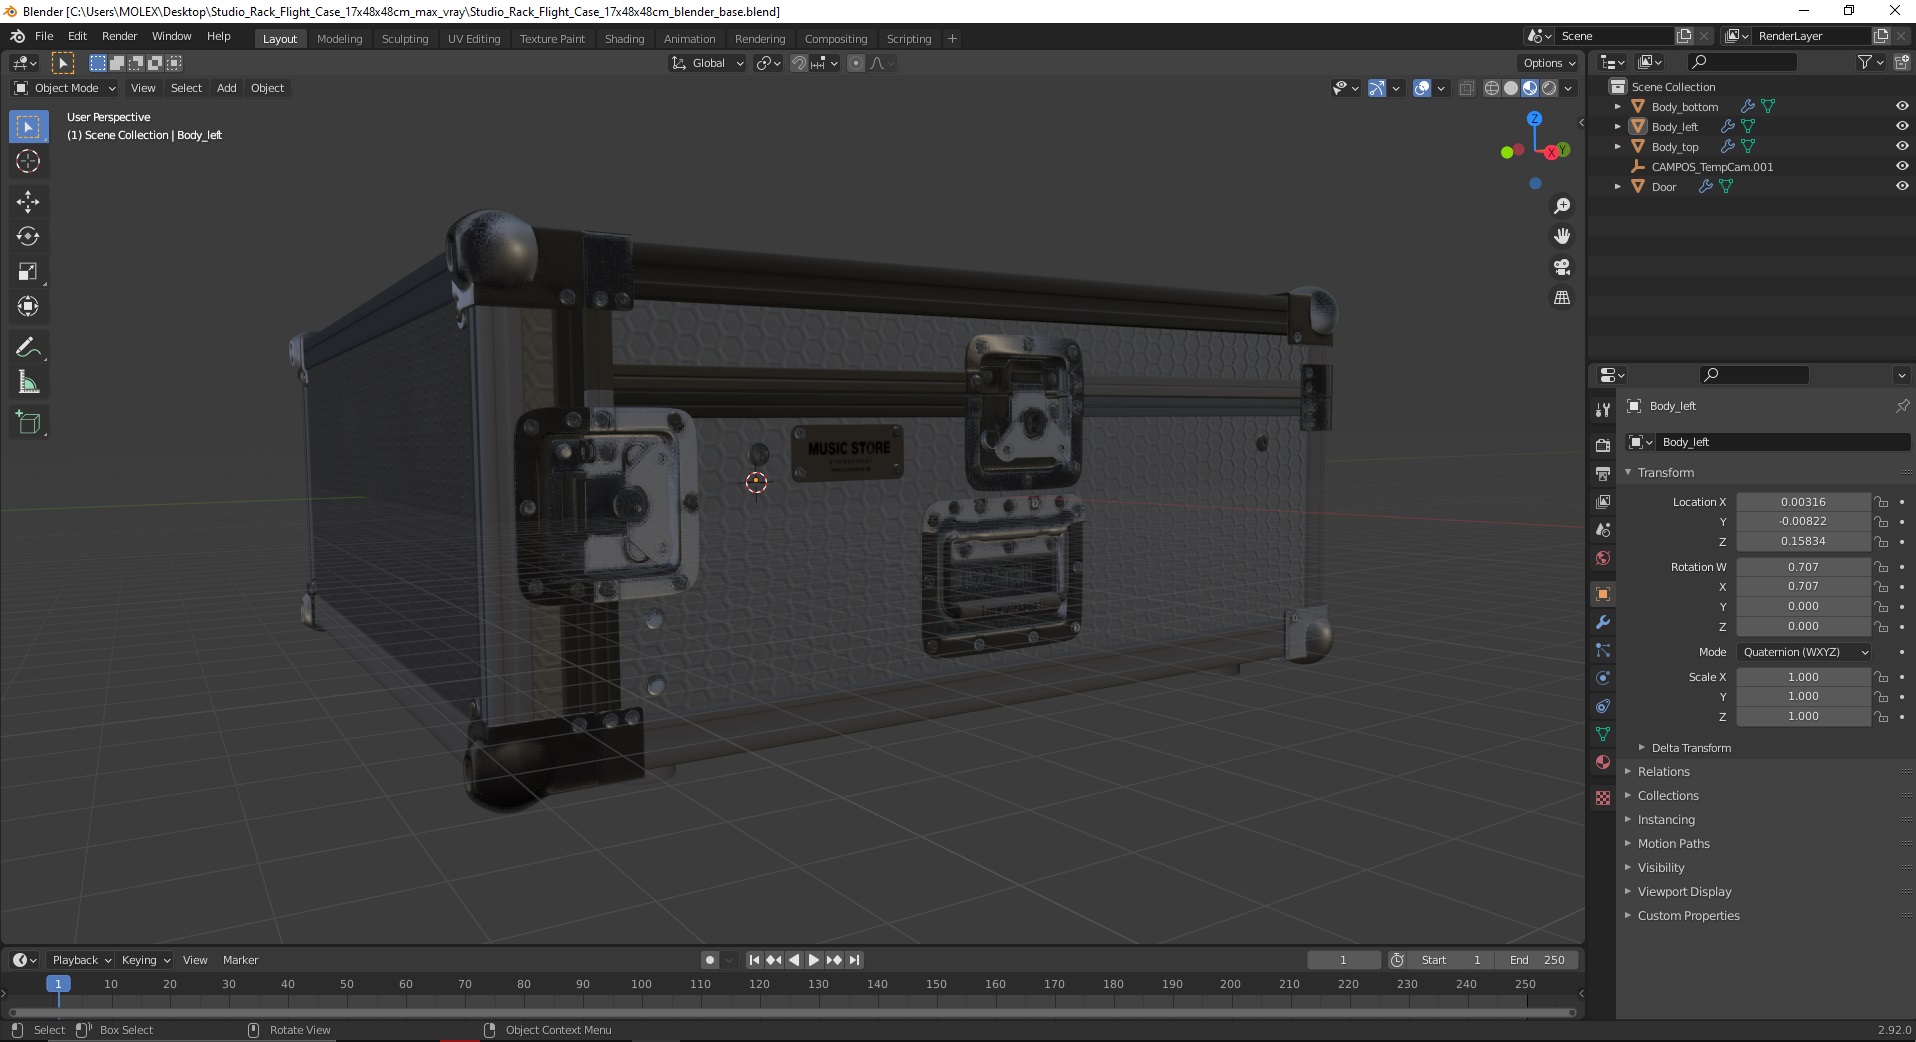This screenshot has width=1916, height=1042.
Task: Activate the Scale tool
Action: point(28,272)
